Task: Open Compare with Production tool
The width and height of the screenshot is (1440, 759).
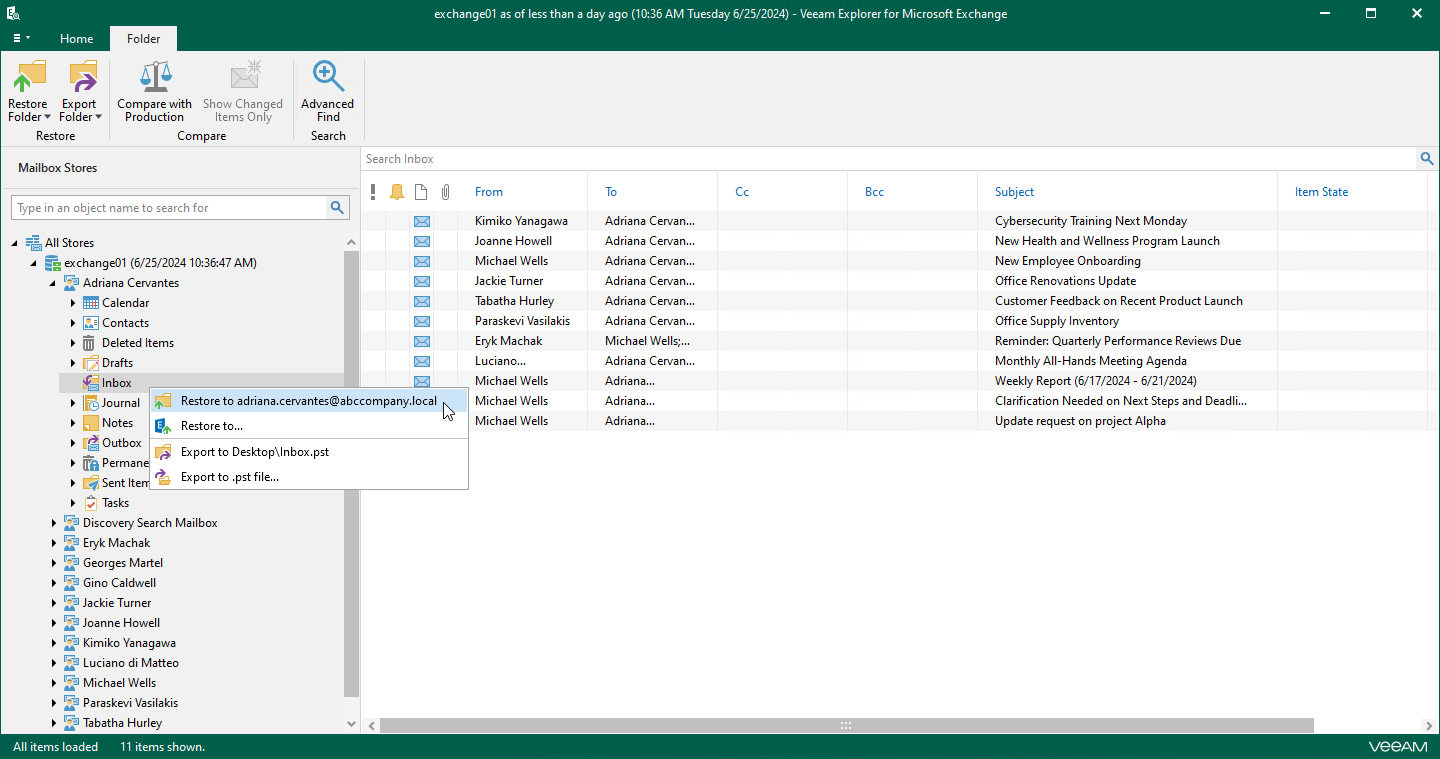Action: click(154, 90)
